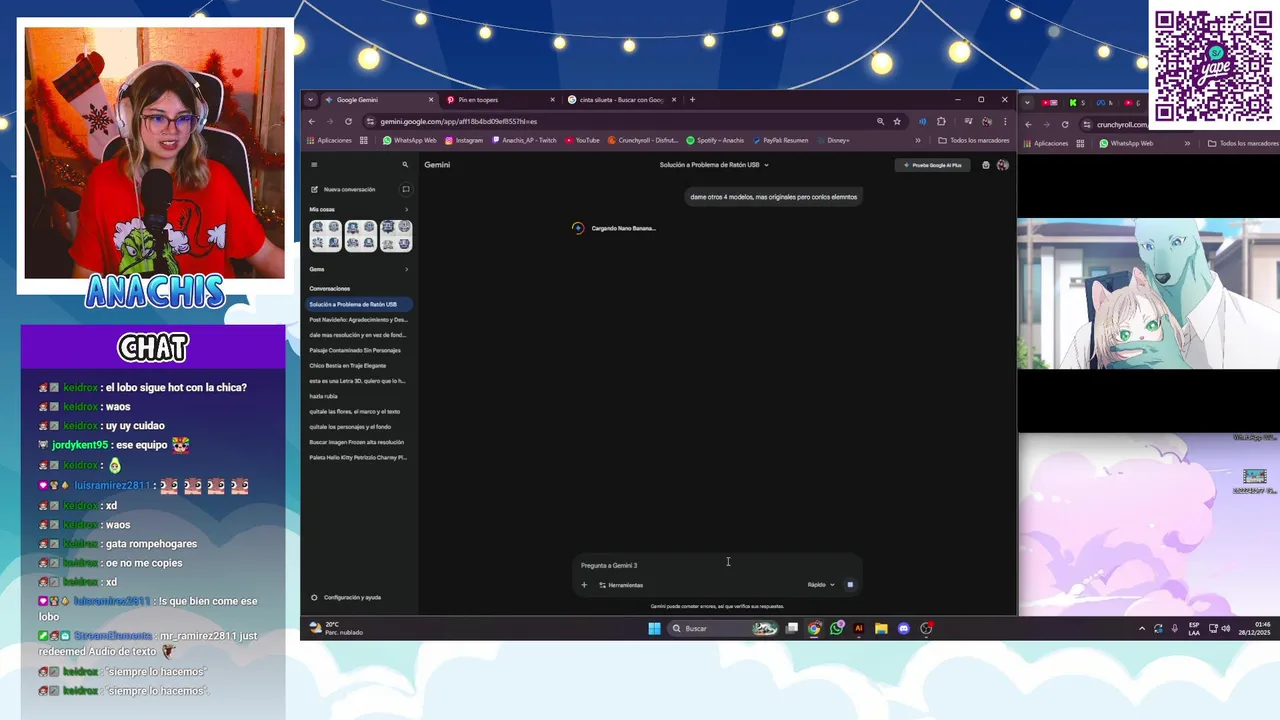This screenshot has height=720, width=1280.
Task: Open temporary chat icon beside Nueva conversación
Action: point(406,189)
